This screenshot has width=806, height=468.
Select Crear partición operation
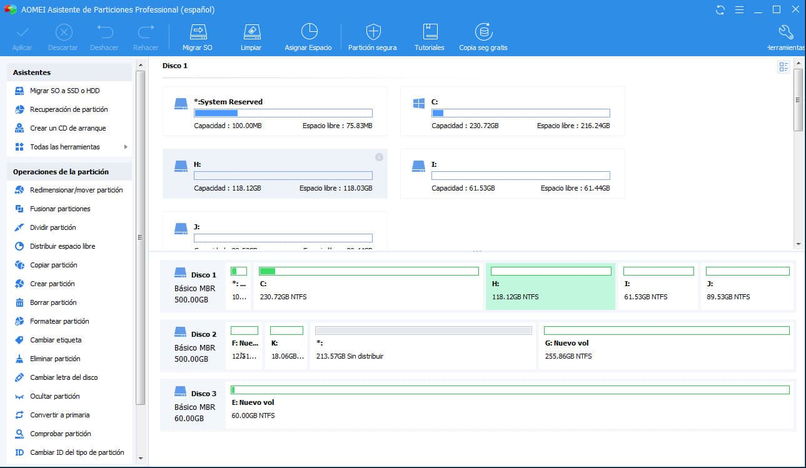(x=52, y=284)
